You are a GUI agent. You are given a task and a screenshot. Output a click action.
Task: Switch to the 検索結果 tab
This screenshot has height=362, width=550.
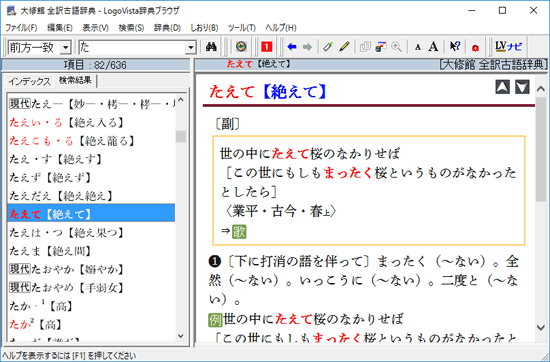click(x=75, y=80)
